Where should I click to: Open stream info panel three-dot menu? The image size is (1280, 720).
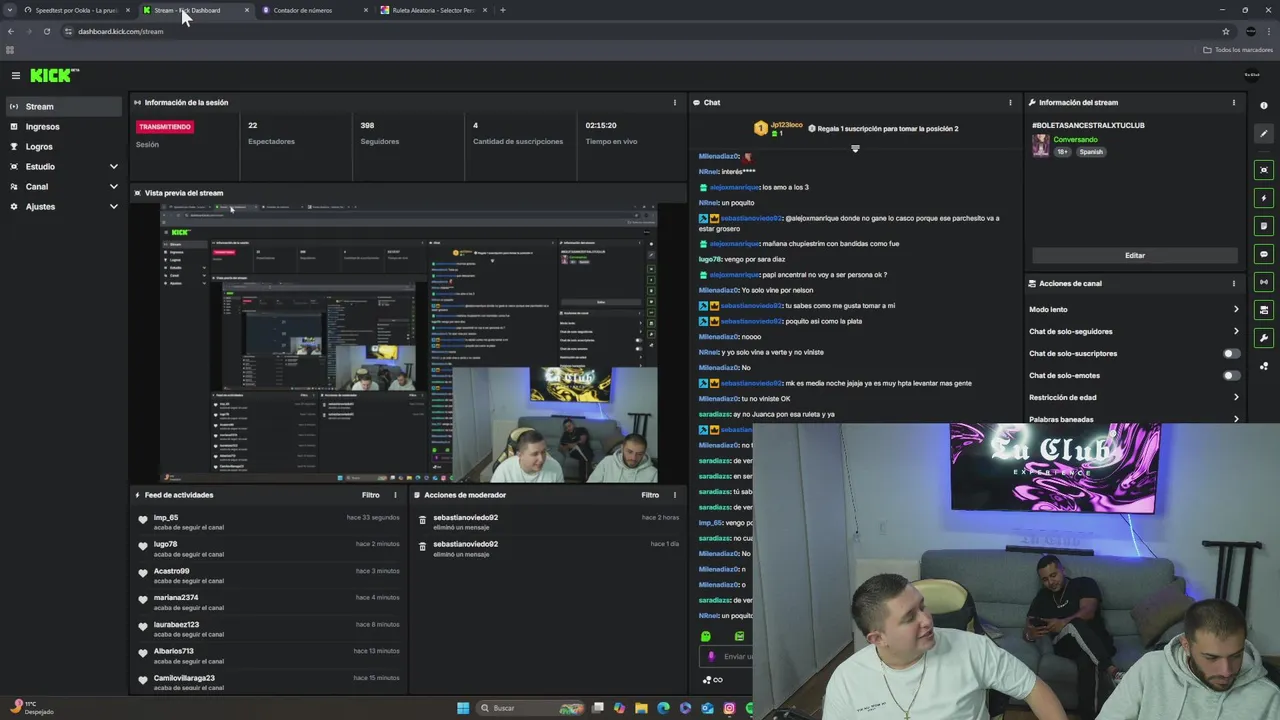(1233, 102)
